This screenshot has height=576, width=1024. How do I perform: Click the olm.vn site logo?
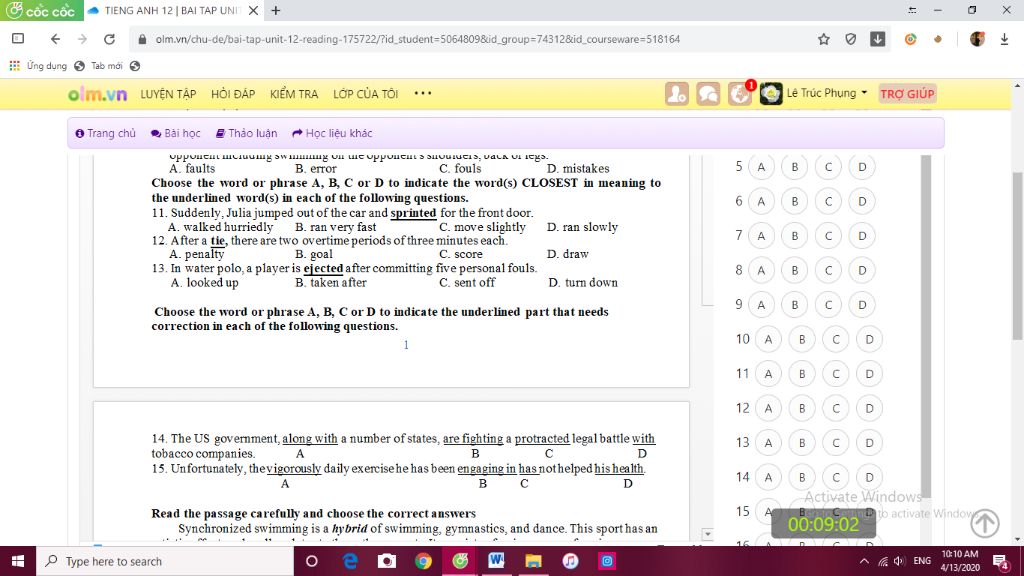click(97, 94)
